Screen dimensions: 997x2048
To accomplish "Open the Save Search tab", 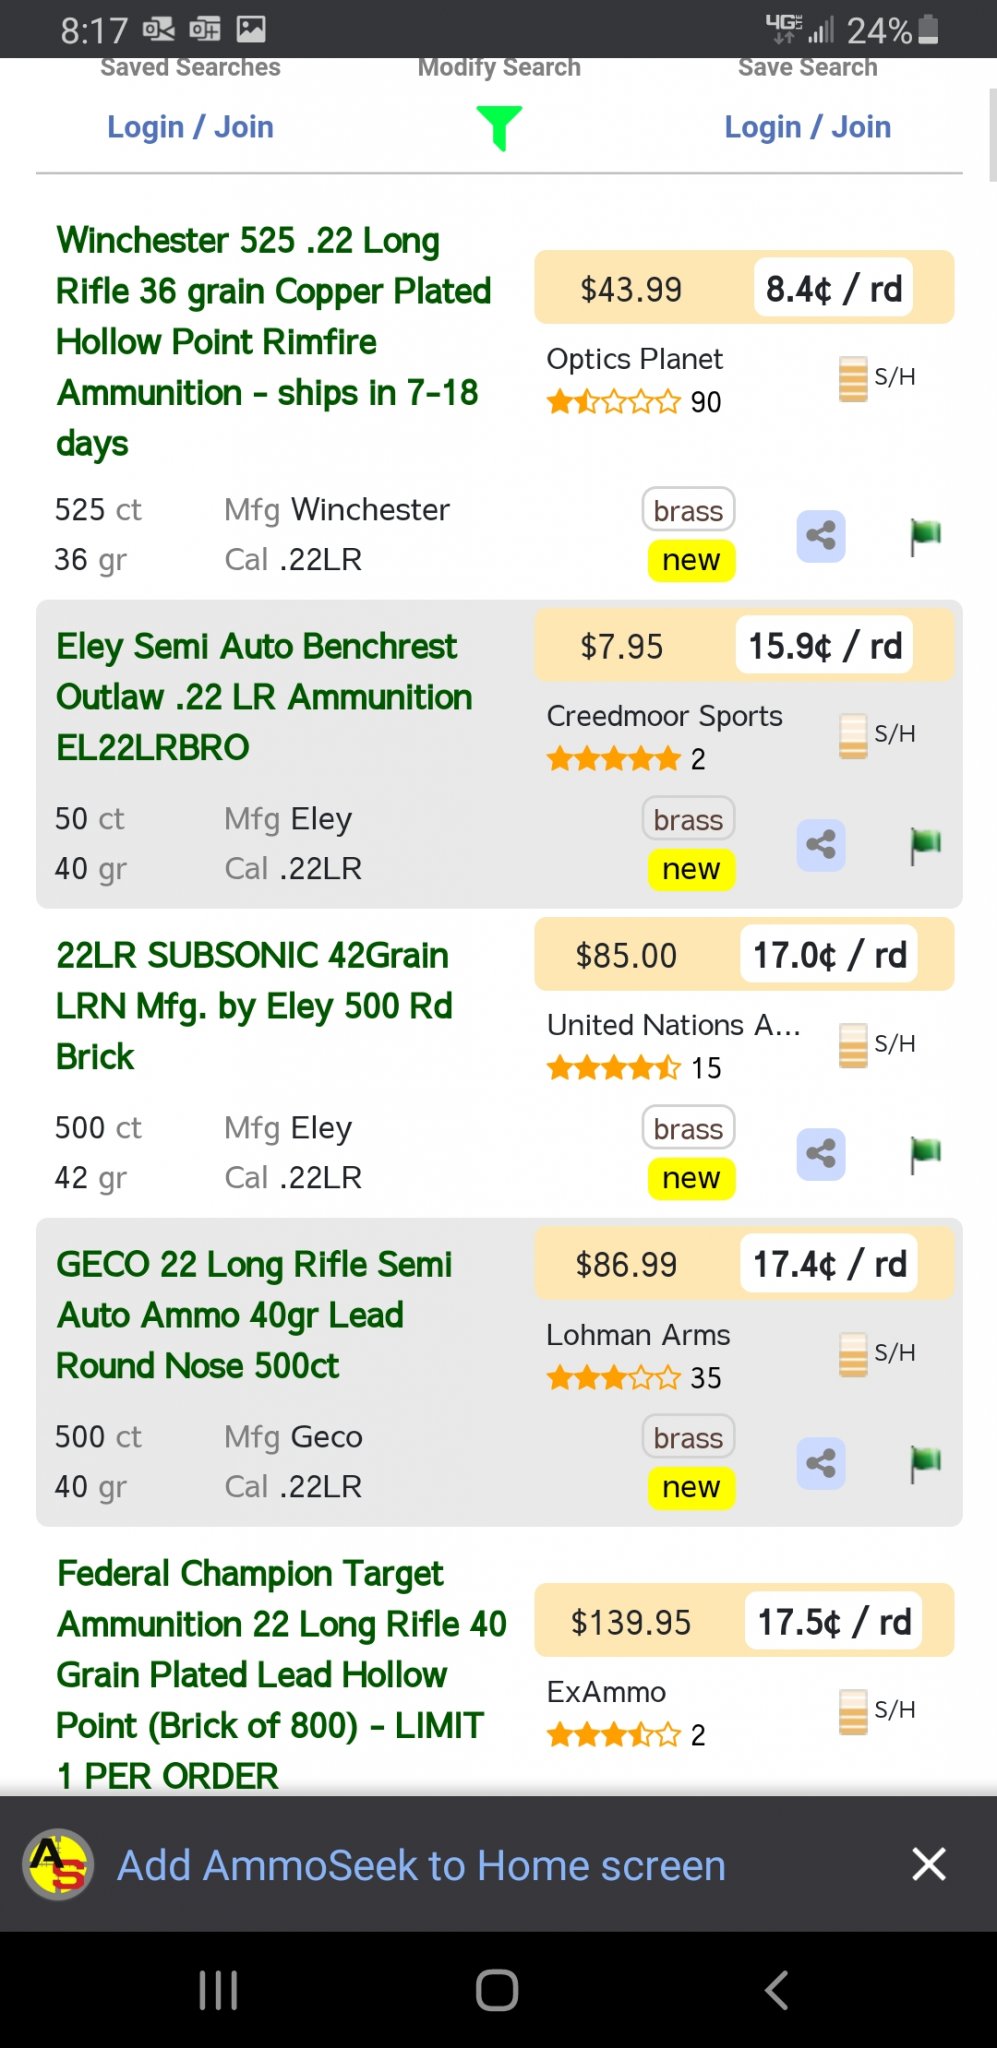I will click(x=808, y=67).
